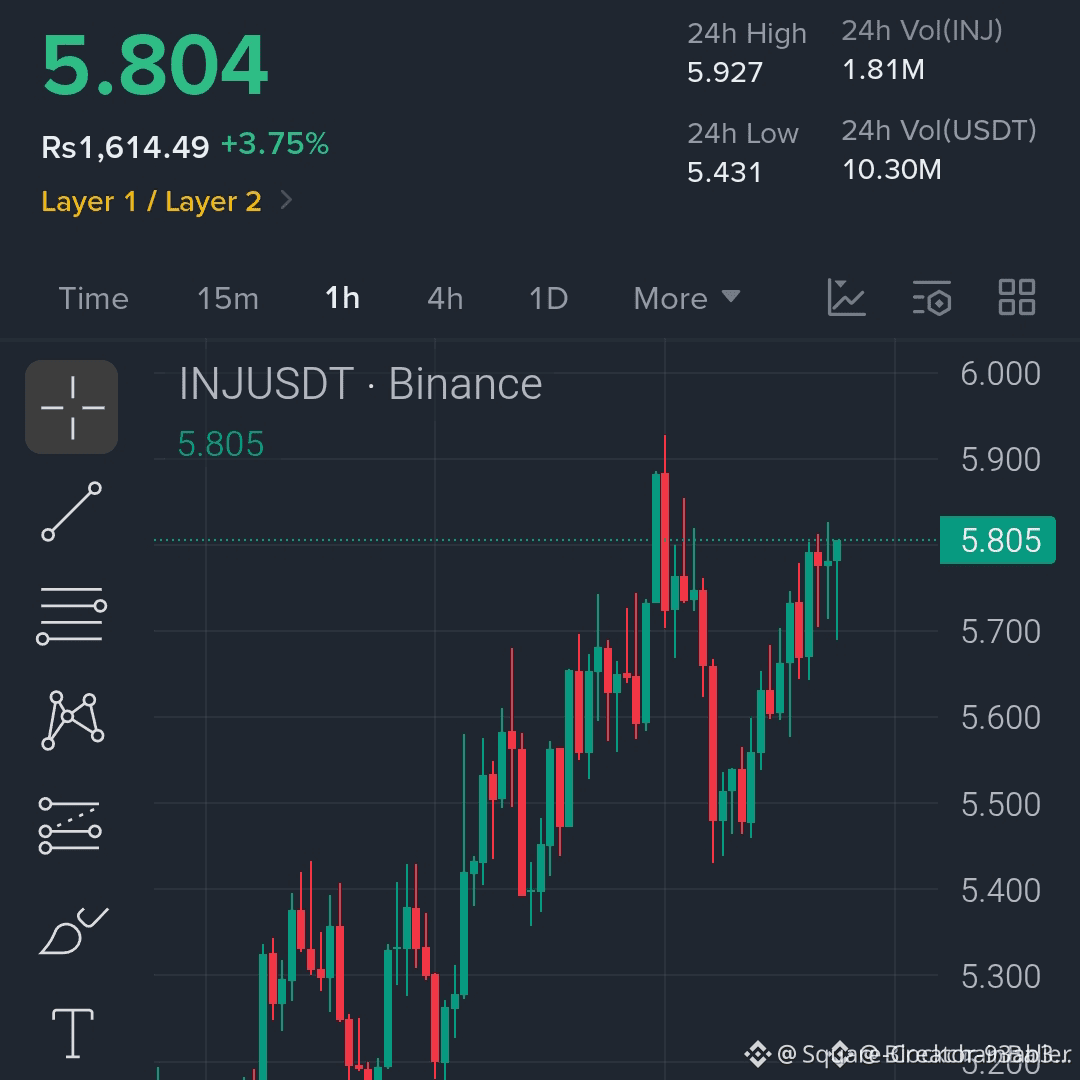Click the 5.300 price axis label
1080x1080 pixels.
[1000, 977]
